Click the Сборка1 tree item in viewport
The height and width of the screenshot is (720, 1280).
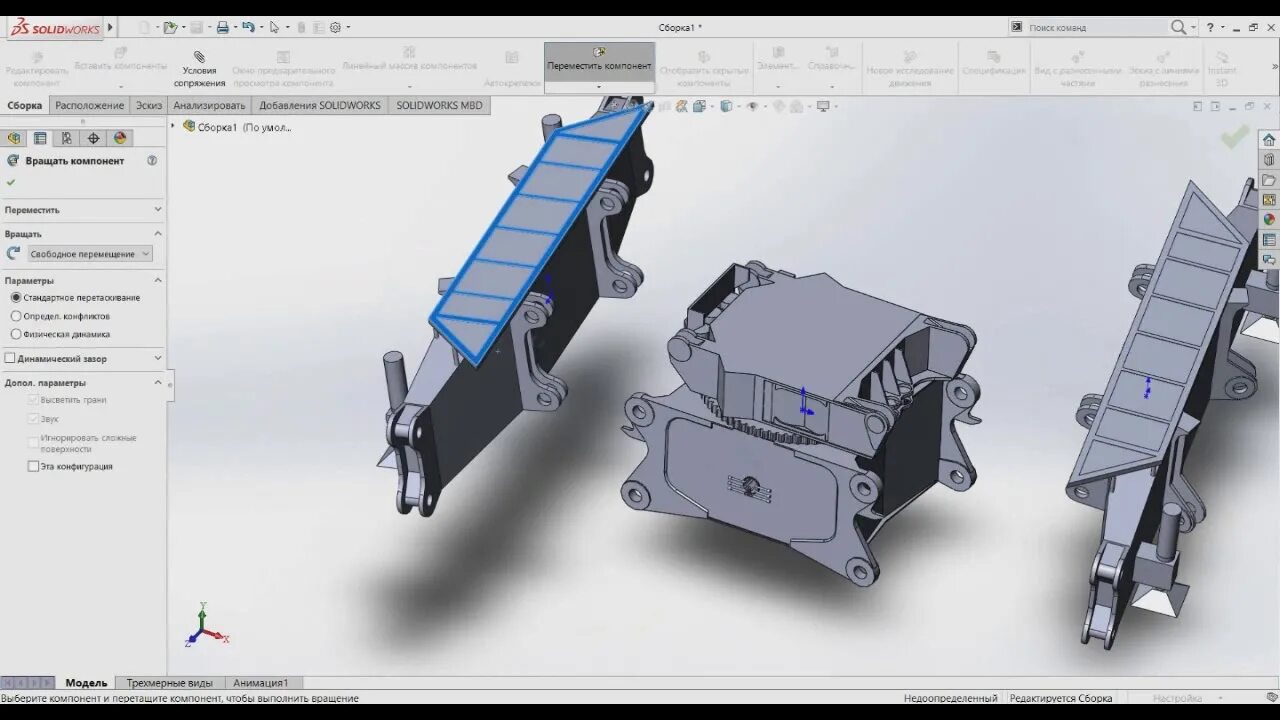point(237,127)
